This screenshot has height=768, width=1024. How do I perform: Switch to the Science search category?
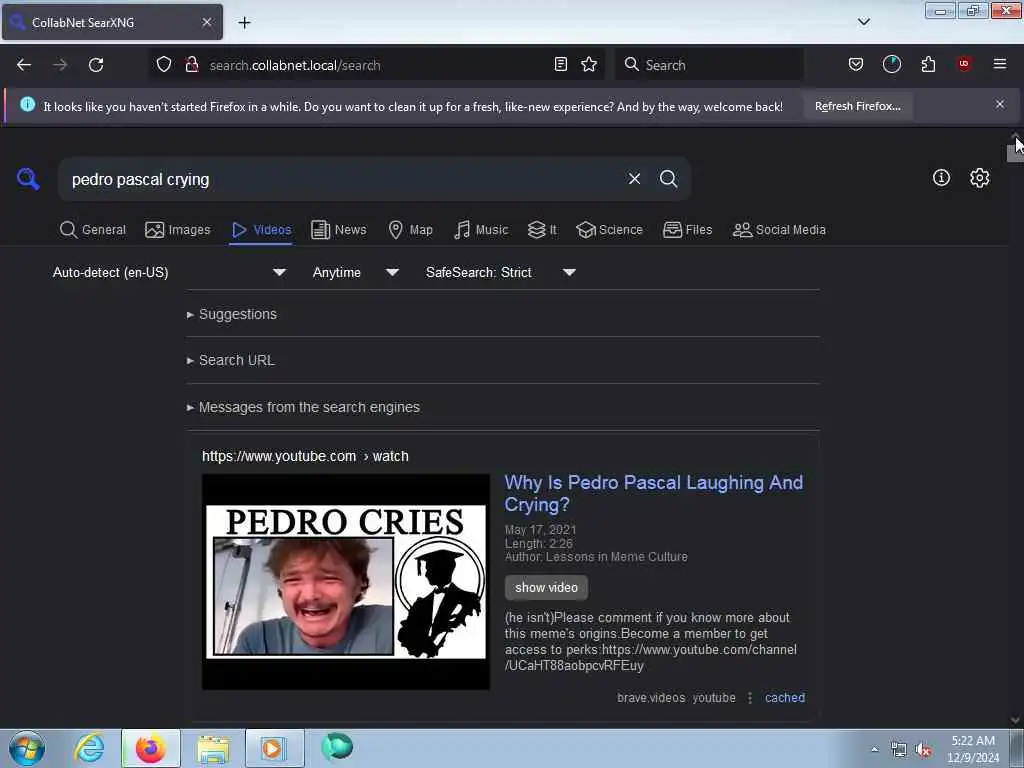609,230
